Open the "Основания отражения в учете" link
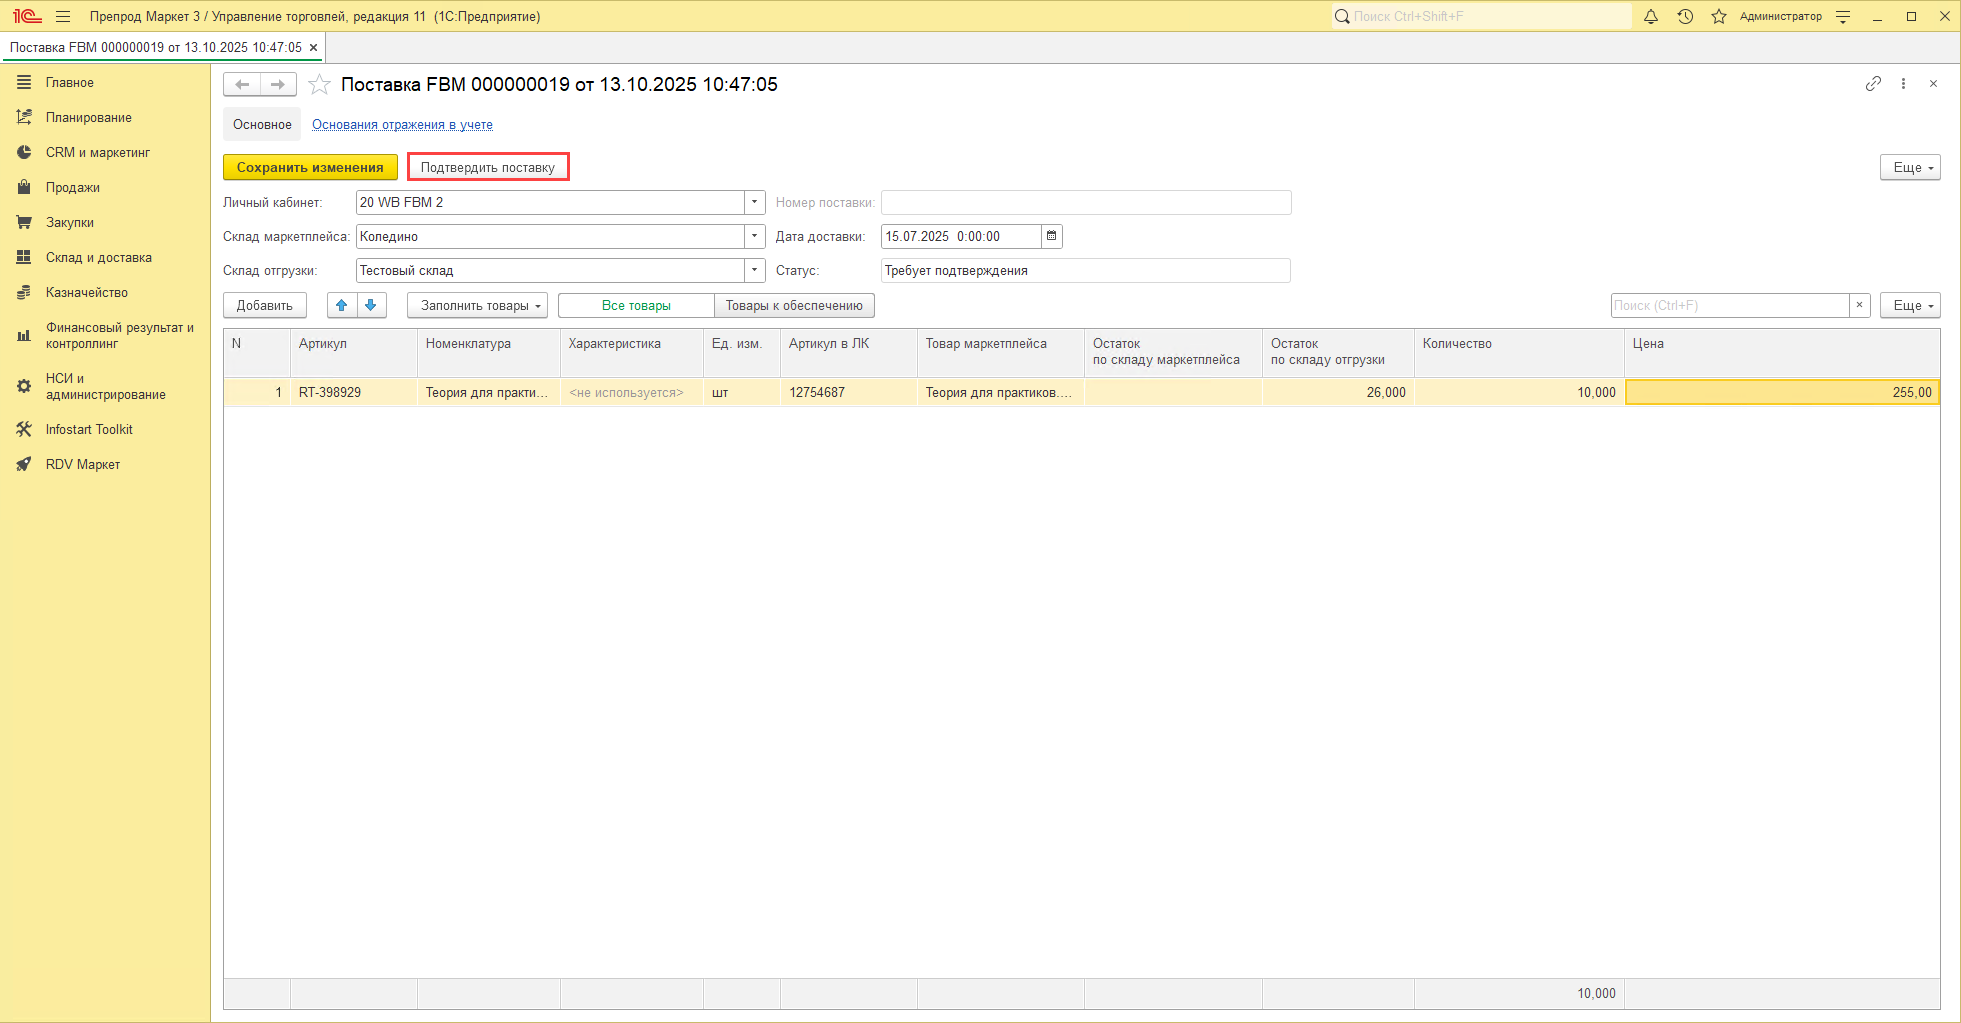The width and height of the screenshot is (1961, 1023). click(x=402, y=125)
